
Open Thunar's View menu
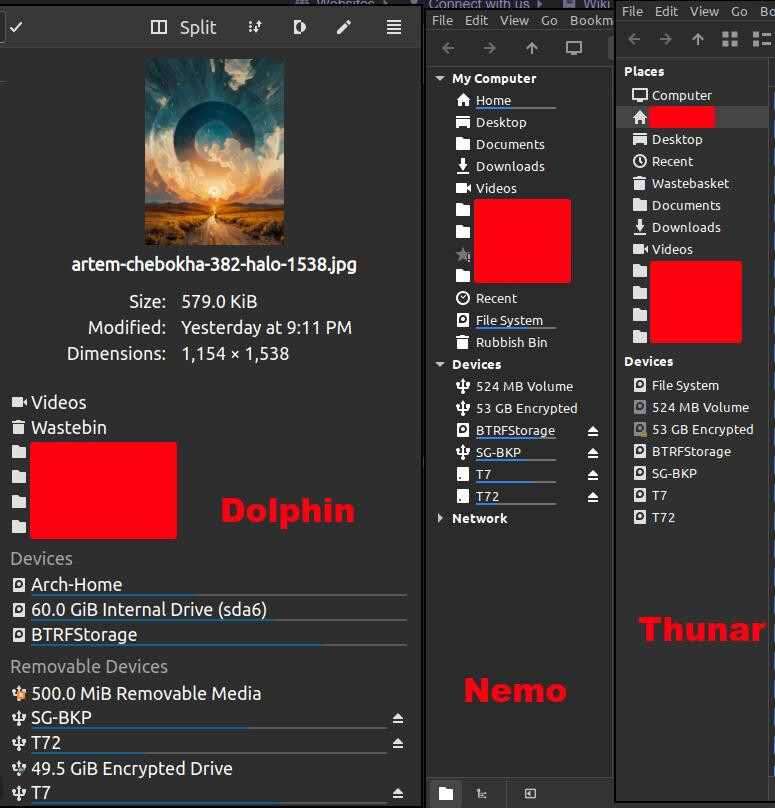[704, 11]
